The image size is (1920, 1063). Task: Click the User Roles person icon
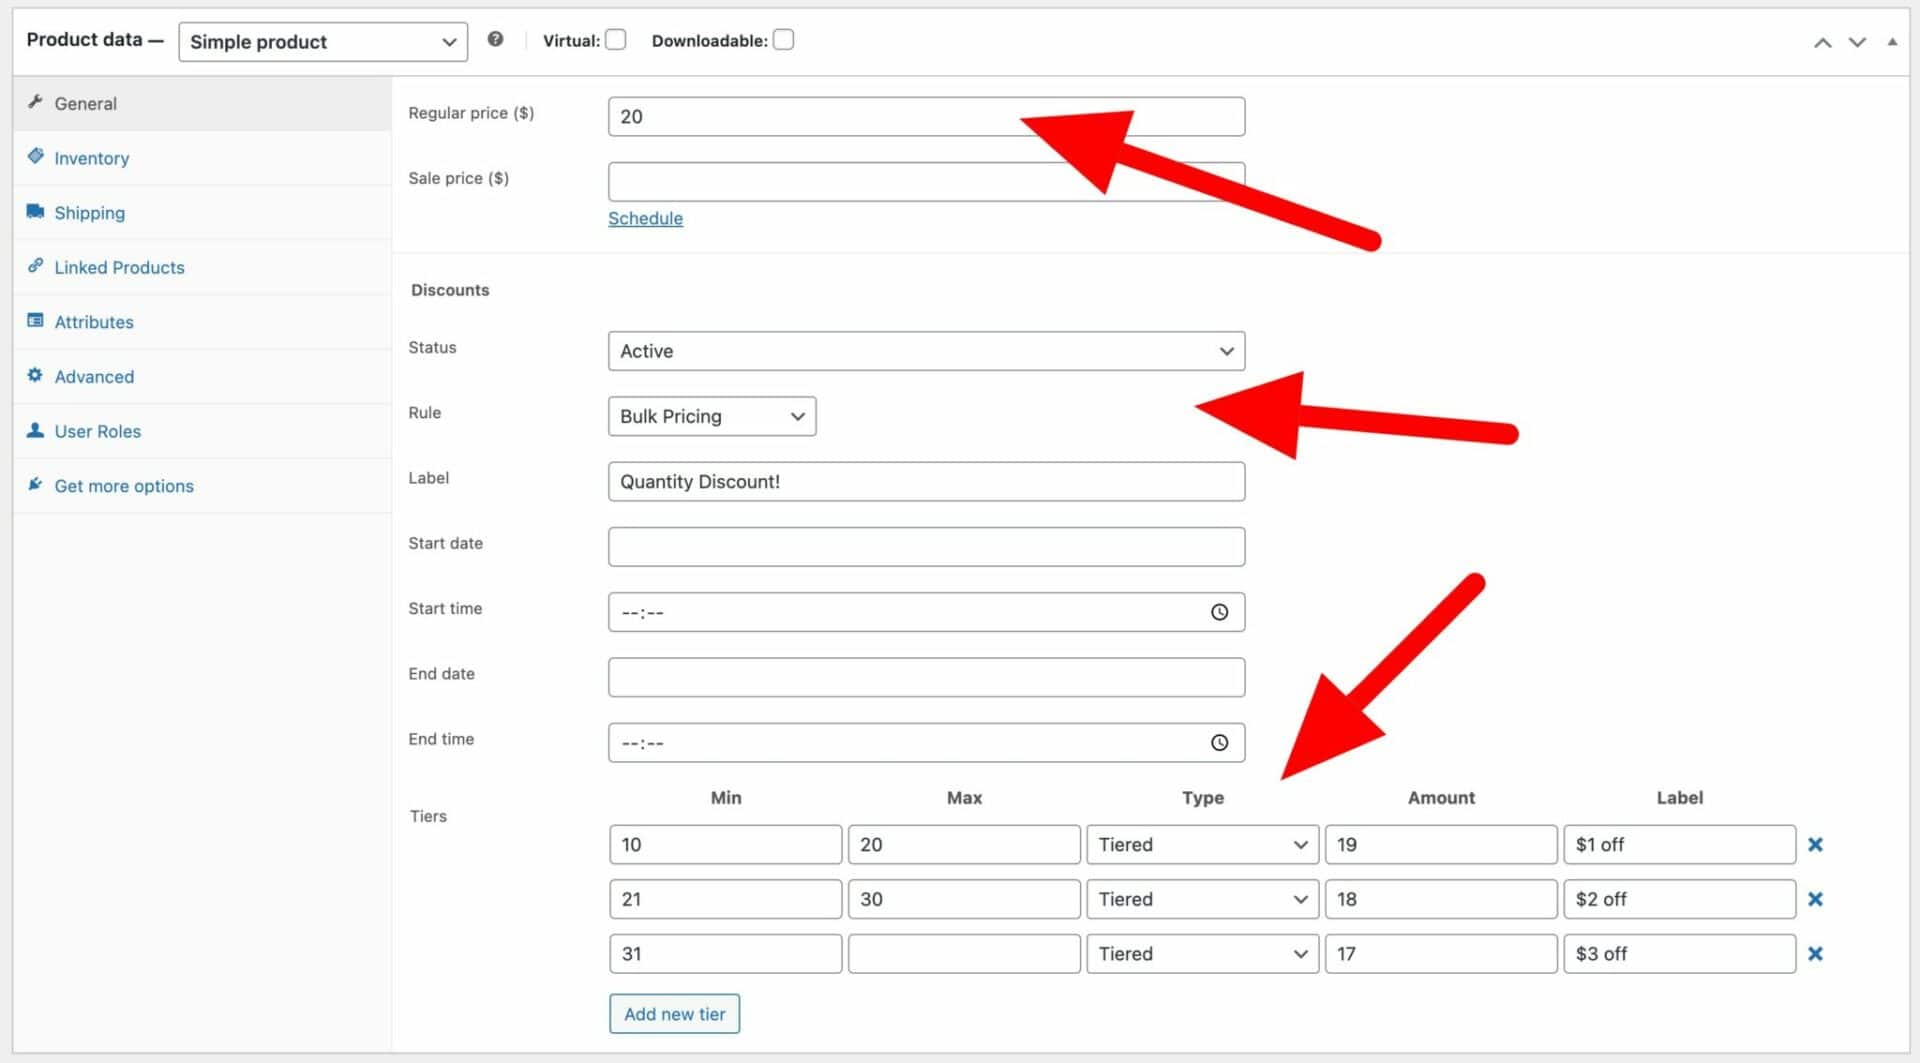(x=35, y=430)
